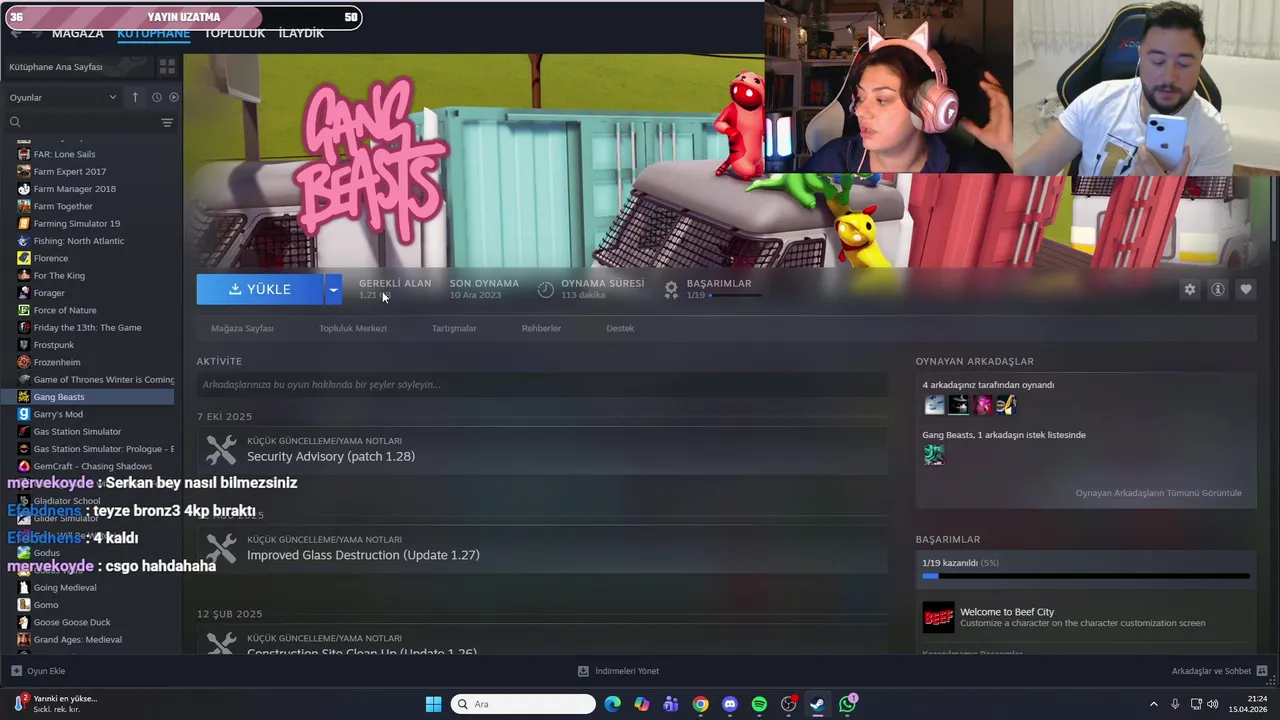Click the Improved Glass Destruction update icon
1280x720 pixels.
point(221,548)
